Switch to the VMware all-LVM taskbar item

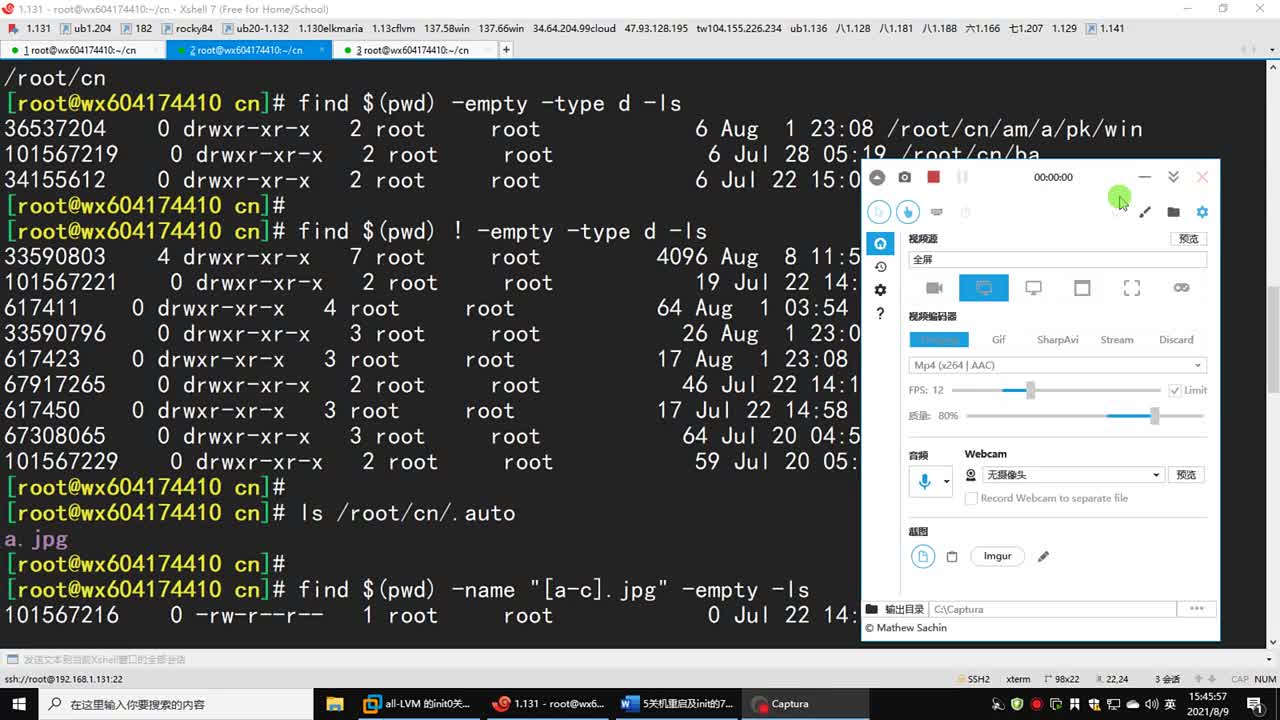click(417, 704)
